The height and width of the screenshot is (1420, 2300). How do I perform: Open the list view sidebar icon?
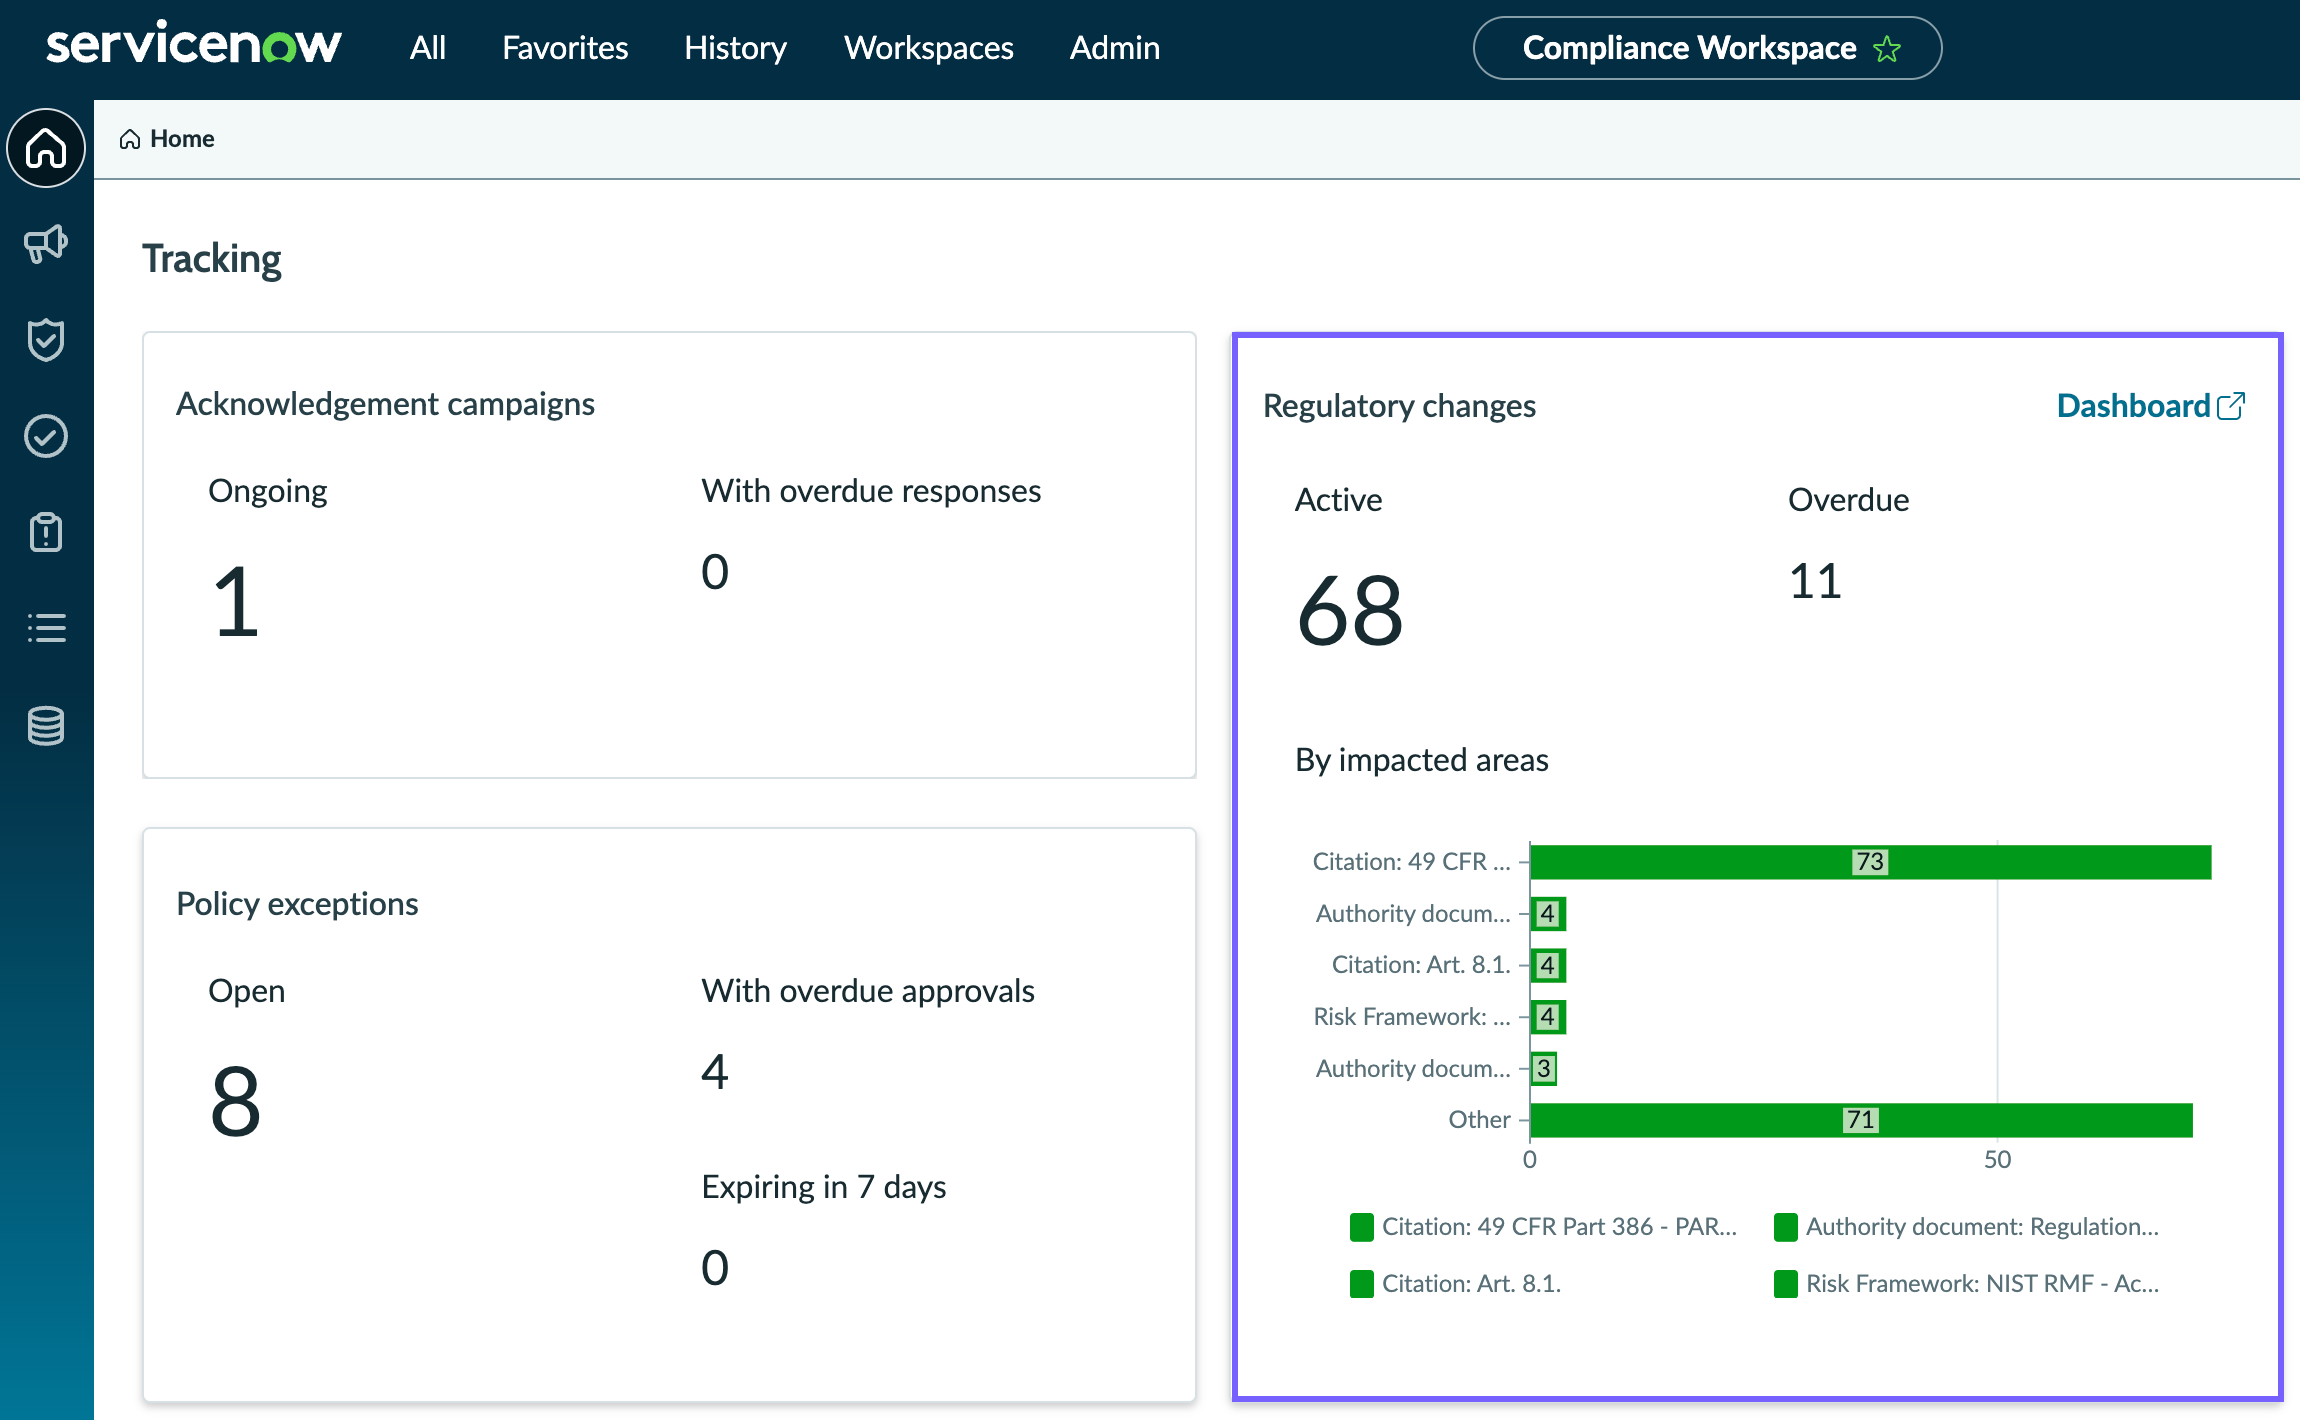[x=46, y=628]
